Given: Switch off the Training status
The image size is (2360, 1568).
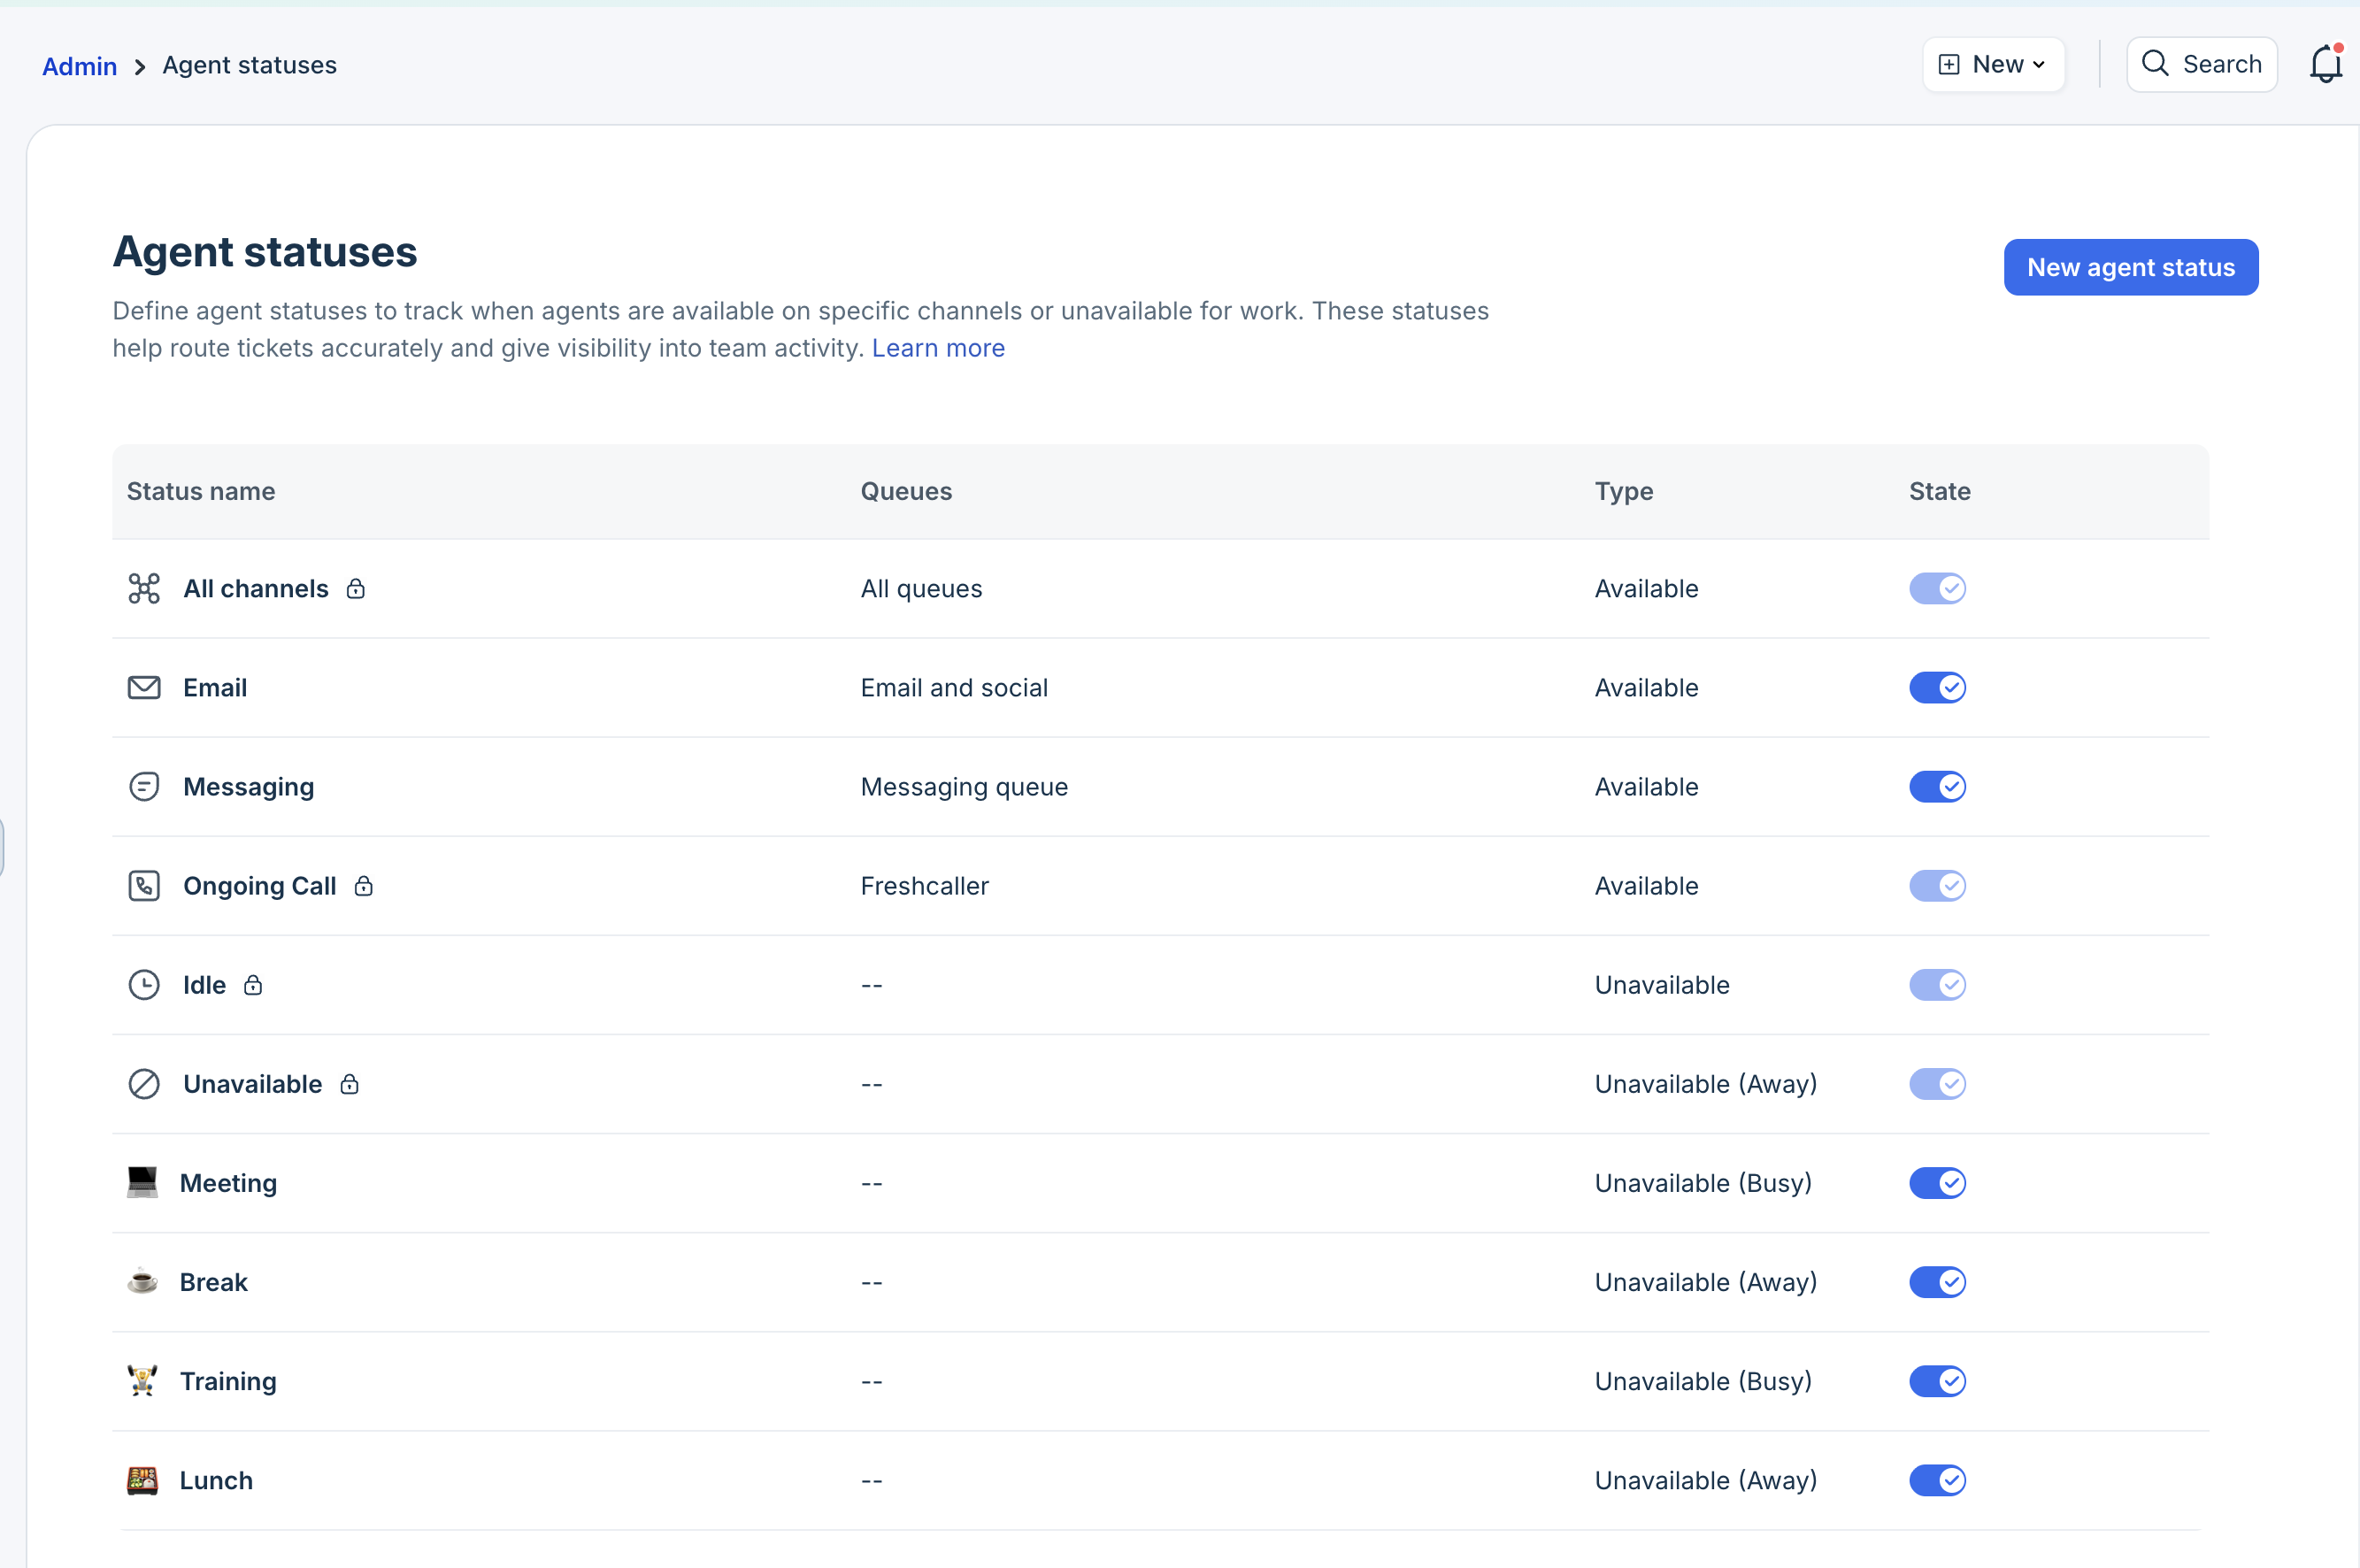Looking at the screenshot, I should point(1937,1381).
